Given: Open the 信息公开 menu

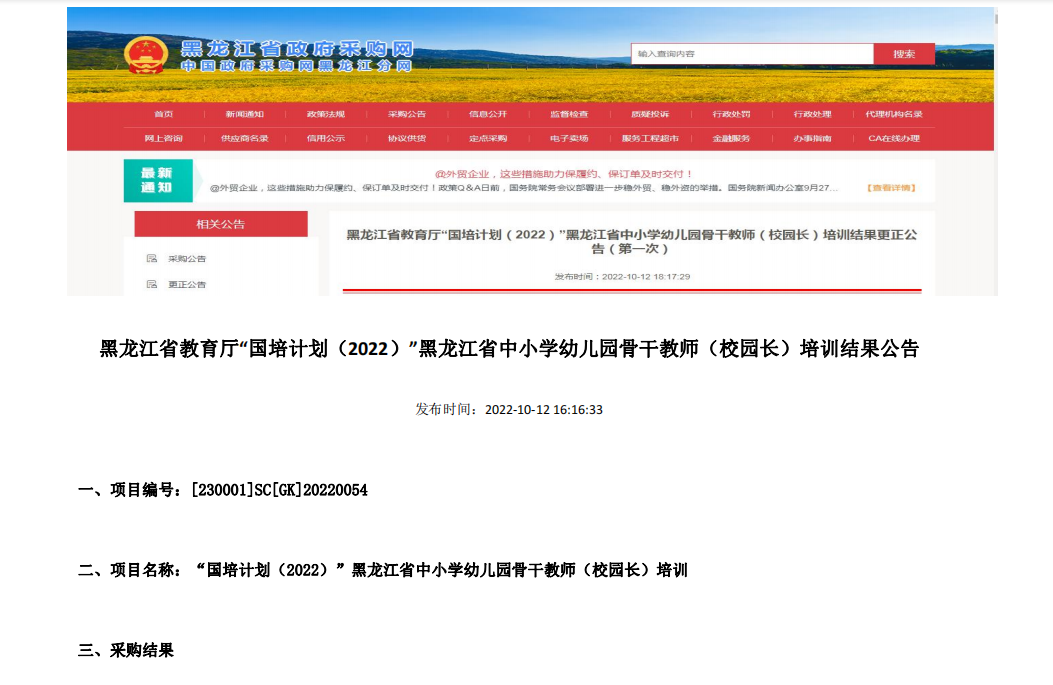Looking at the screenshot, I should click(x=487, y=114).
